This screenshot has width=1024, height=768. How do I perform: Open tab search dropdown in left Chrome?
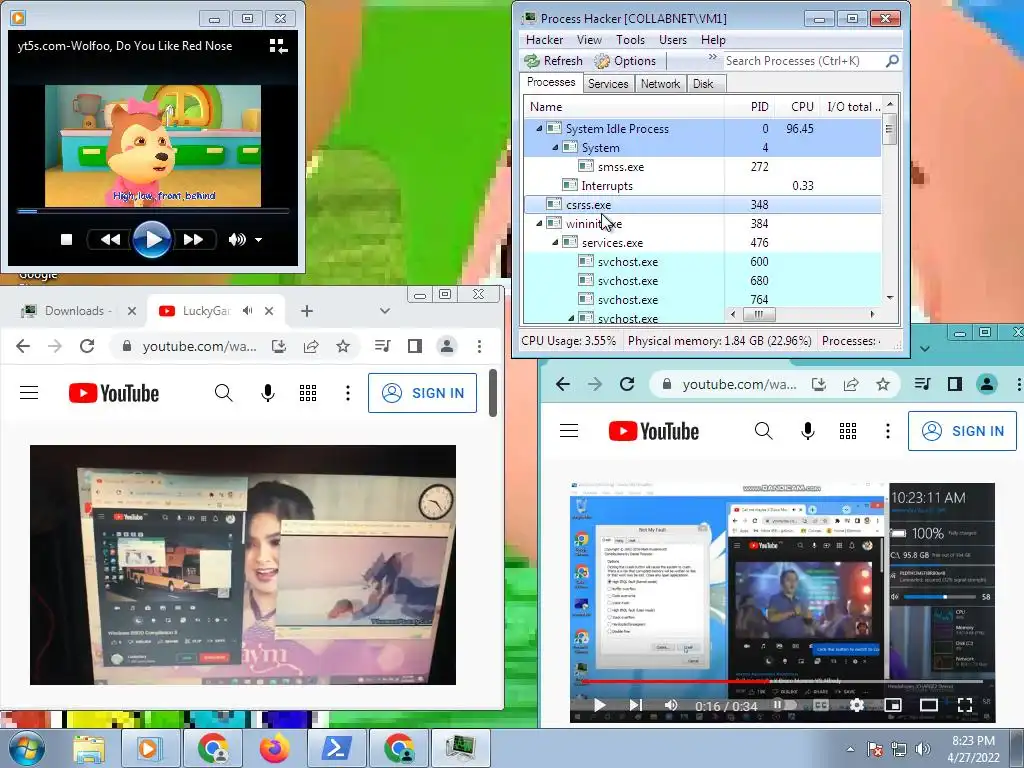[385, 311]
